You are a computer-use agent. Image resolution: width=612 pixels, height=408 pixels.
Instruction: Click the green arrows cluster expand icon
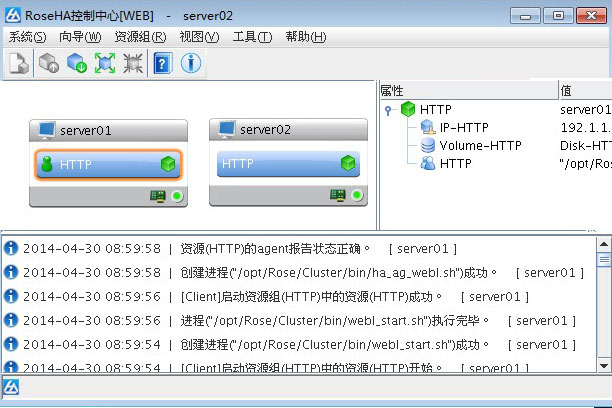(105, 63)
